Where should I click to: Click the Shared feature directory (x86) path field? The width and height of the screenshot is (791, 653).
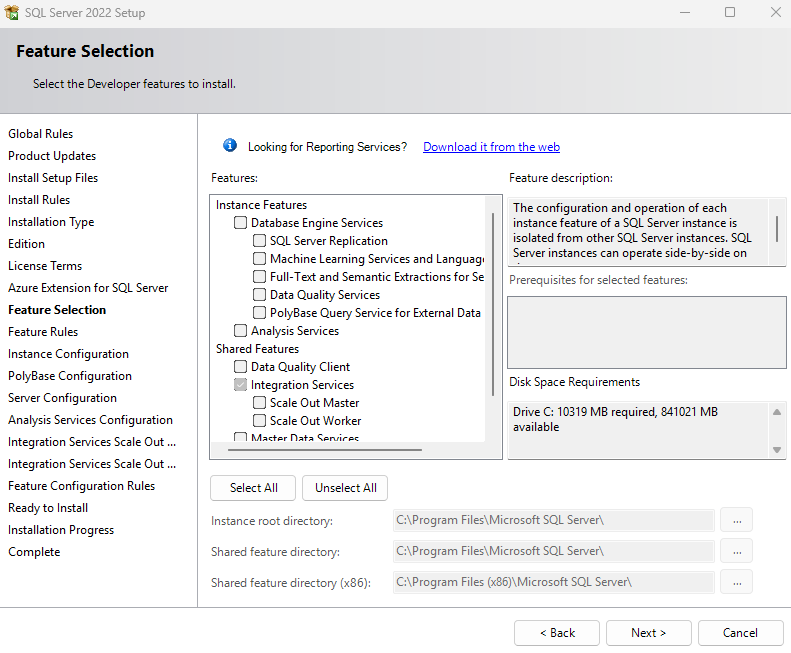553,582
